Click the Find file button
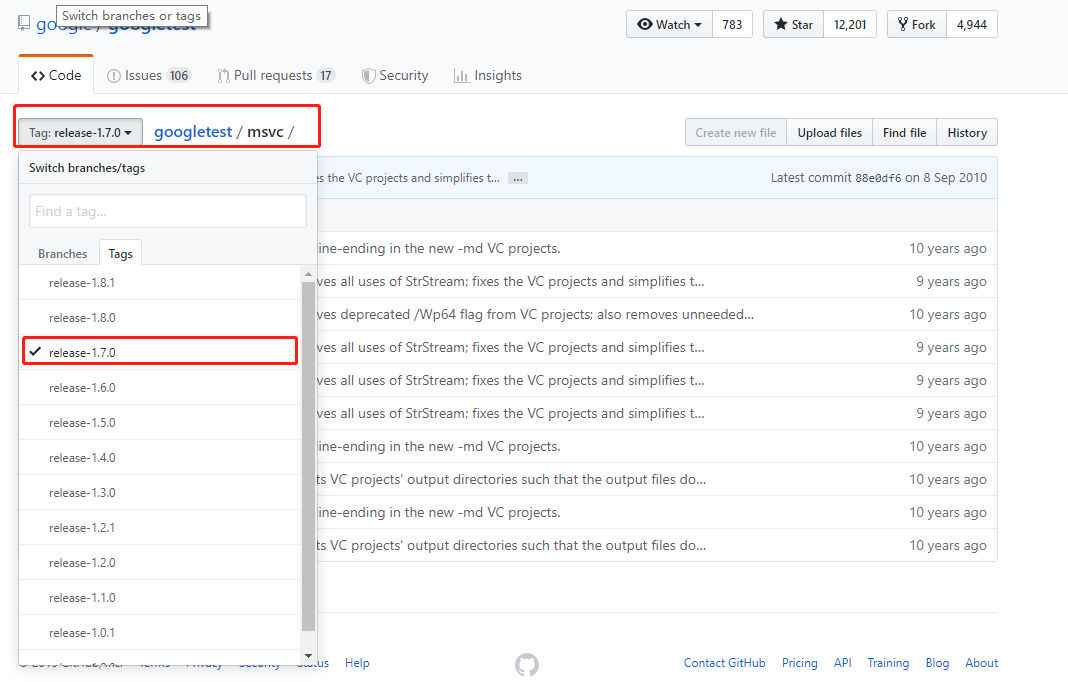 pos(905,133)
